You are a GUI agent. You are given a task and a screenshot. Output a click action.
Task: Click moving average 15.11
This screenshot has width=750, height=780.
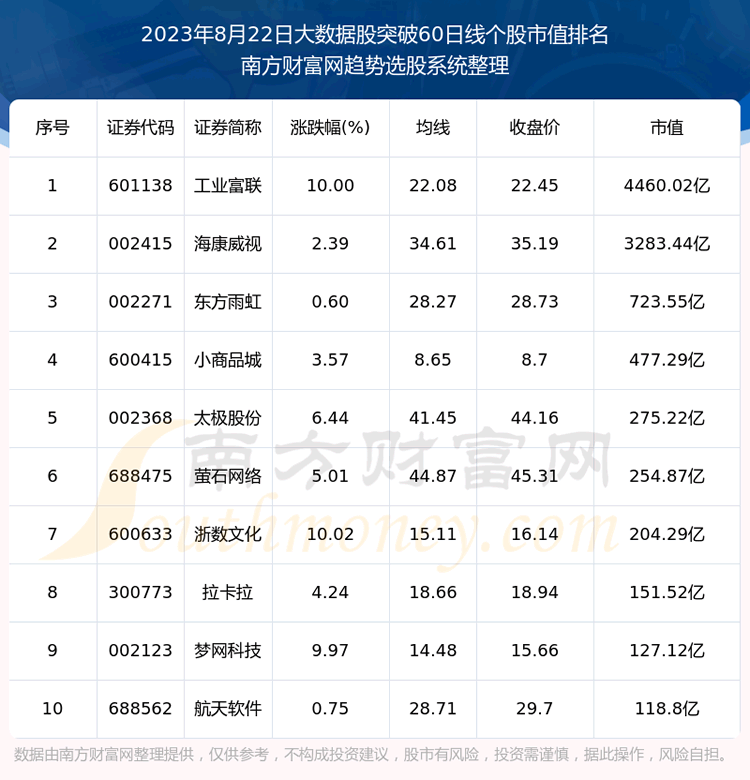tap(433, 534)
